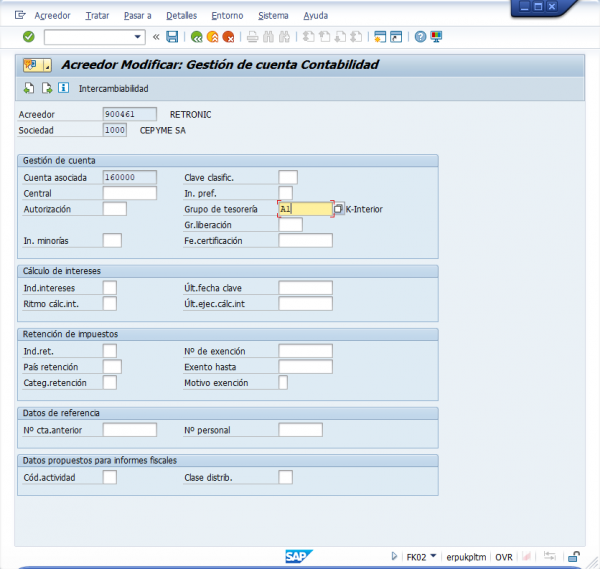Toggle the In. pref. checkbox

tap(286, 193)
